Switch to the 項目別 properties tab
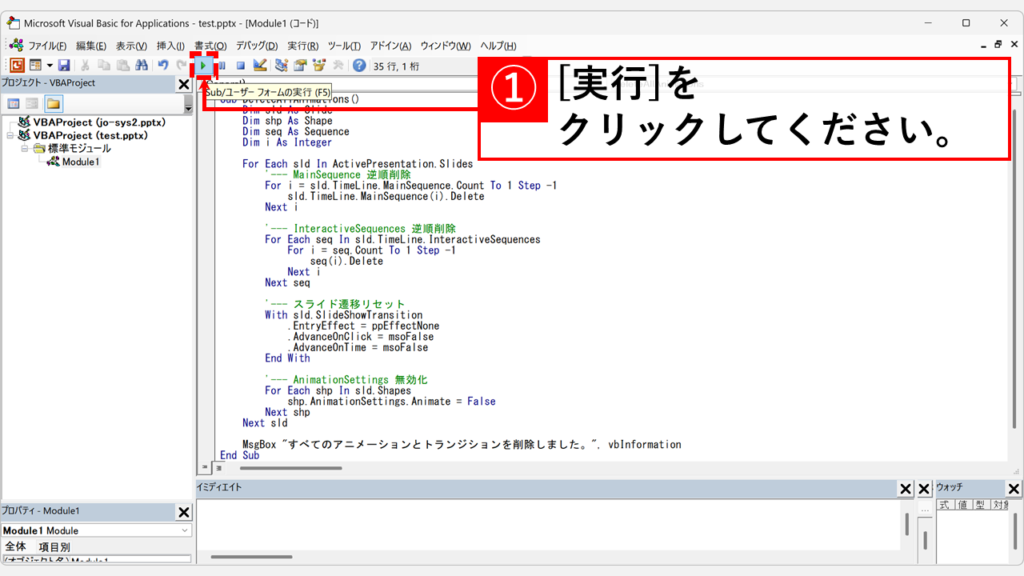Viewport: 1024px width, 576px height. point(54,547)
